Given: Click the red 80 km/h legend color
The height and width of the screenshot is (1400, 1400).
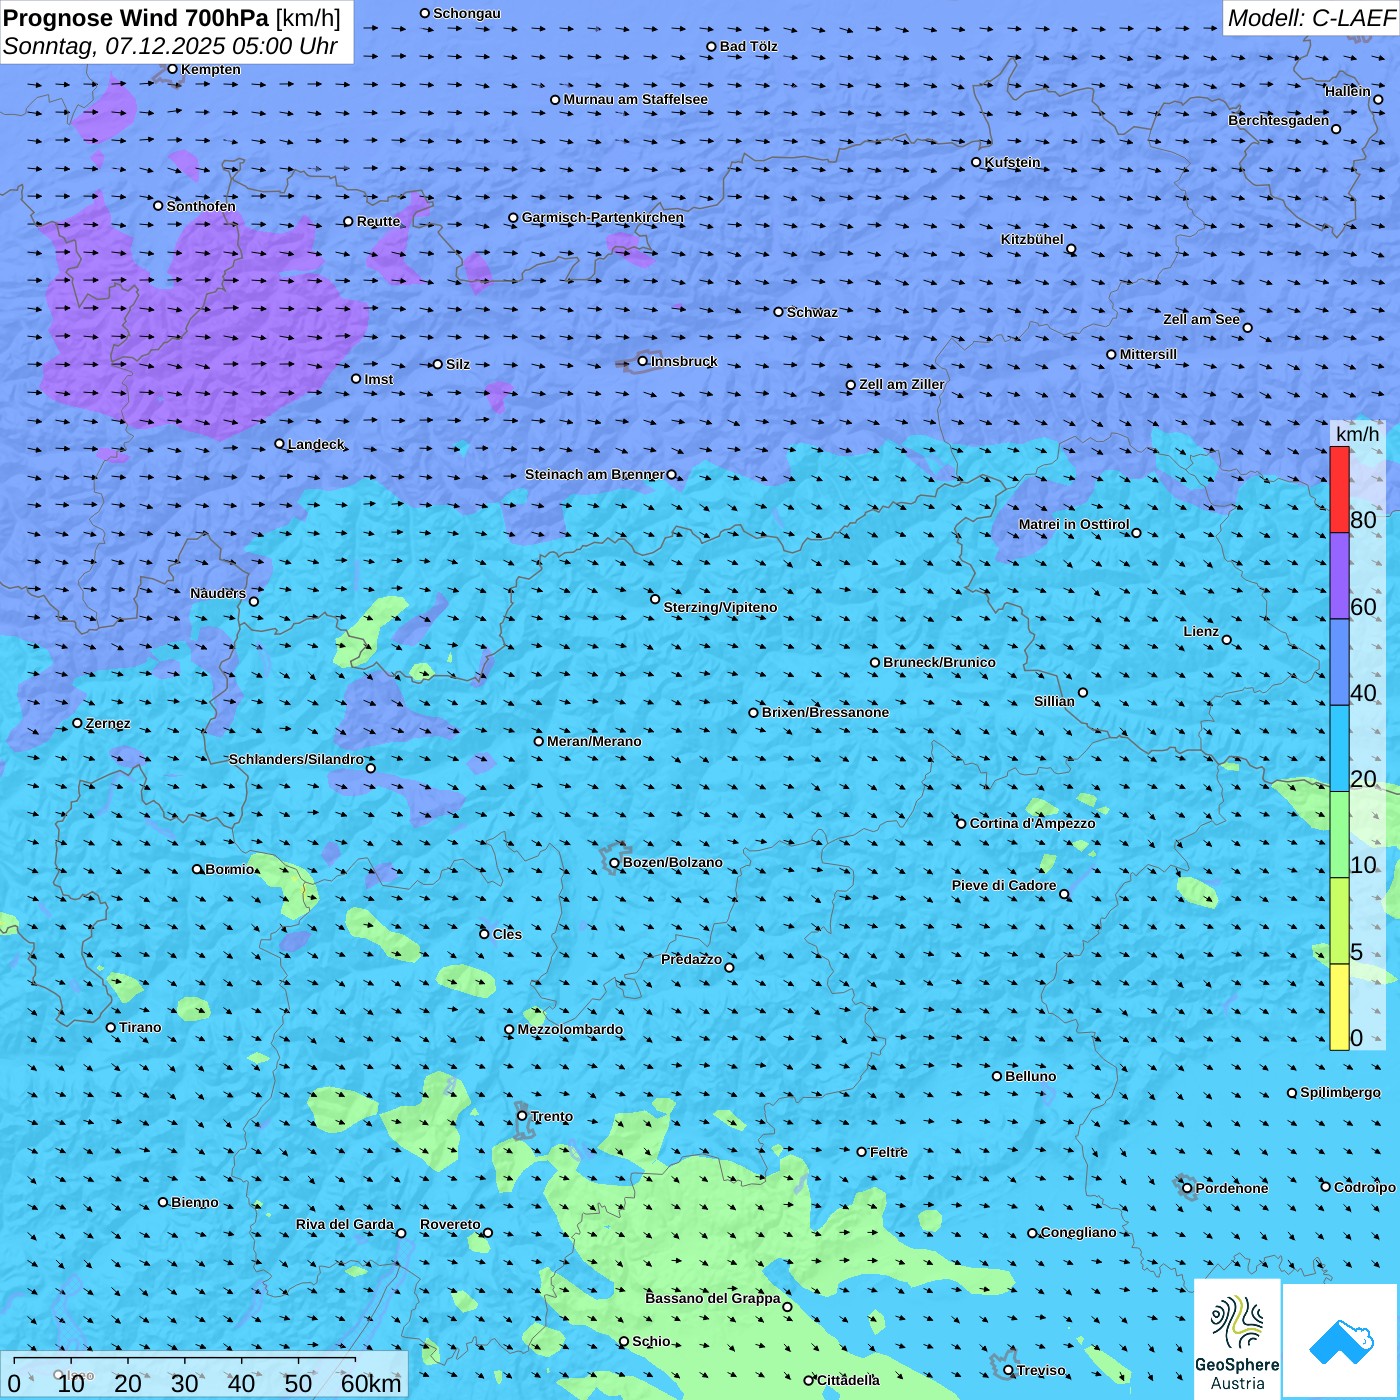Looking at the screenshot, I should tap(1339, 490).
